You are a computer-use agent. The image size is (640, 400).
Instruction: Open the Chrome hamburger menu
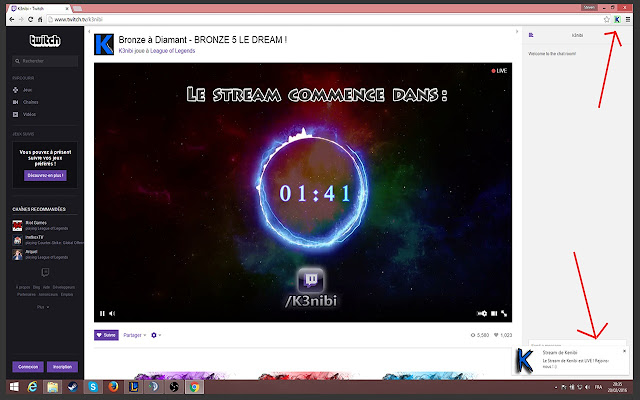(628, 19)
